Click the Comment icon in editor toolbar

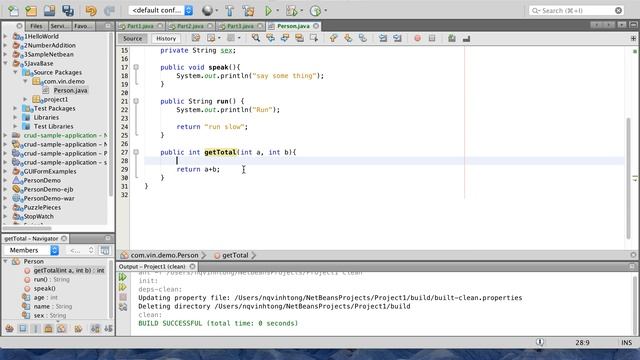pos(451,38)
